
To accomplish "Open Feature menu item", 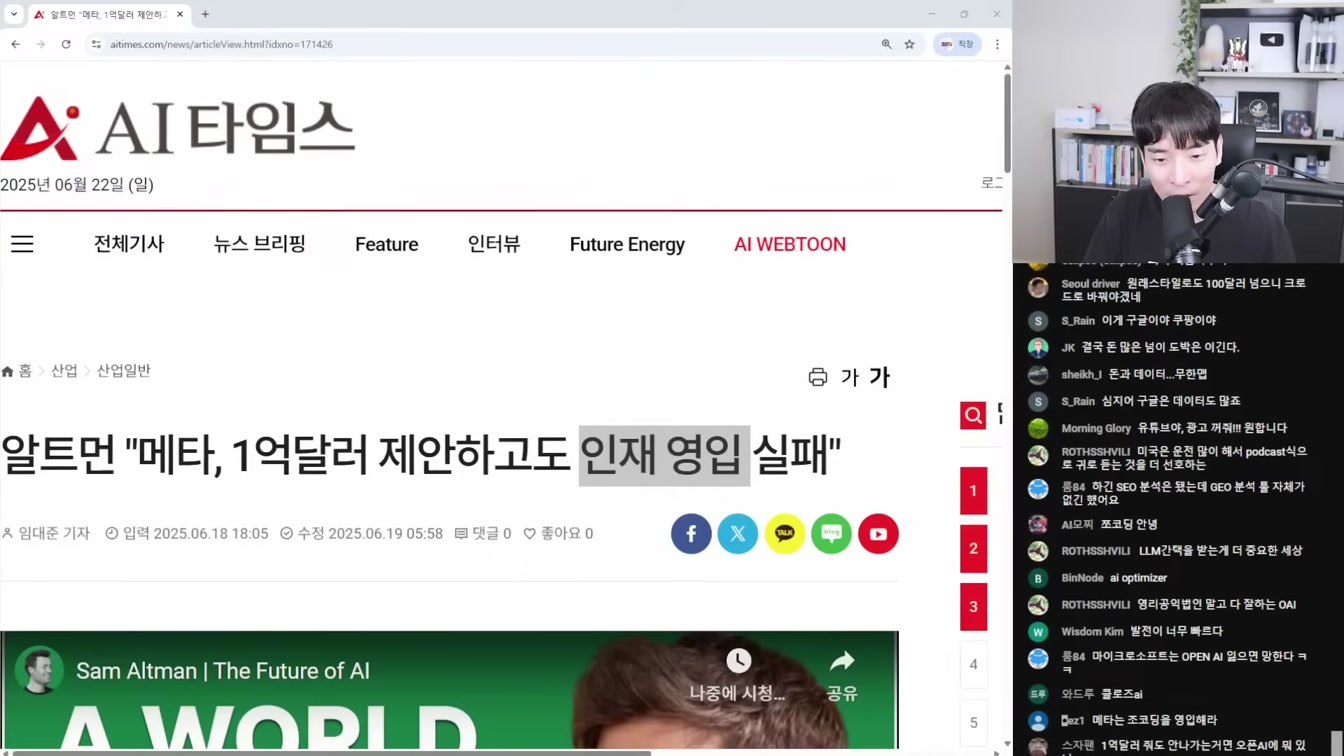I will tap(387, 244).
